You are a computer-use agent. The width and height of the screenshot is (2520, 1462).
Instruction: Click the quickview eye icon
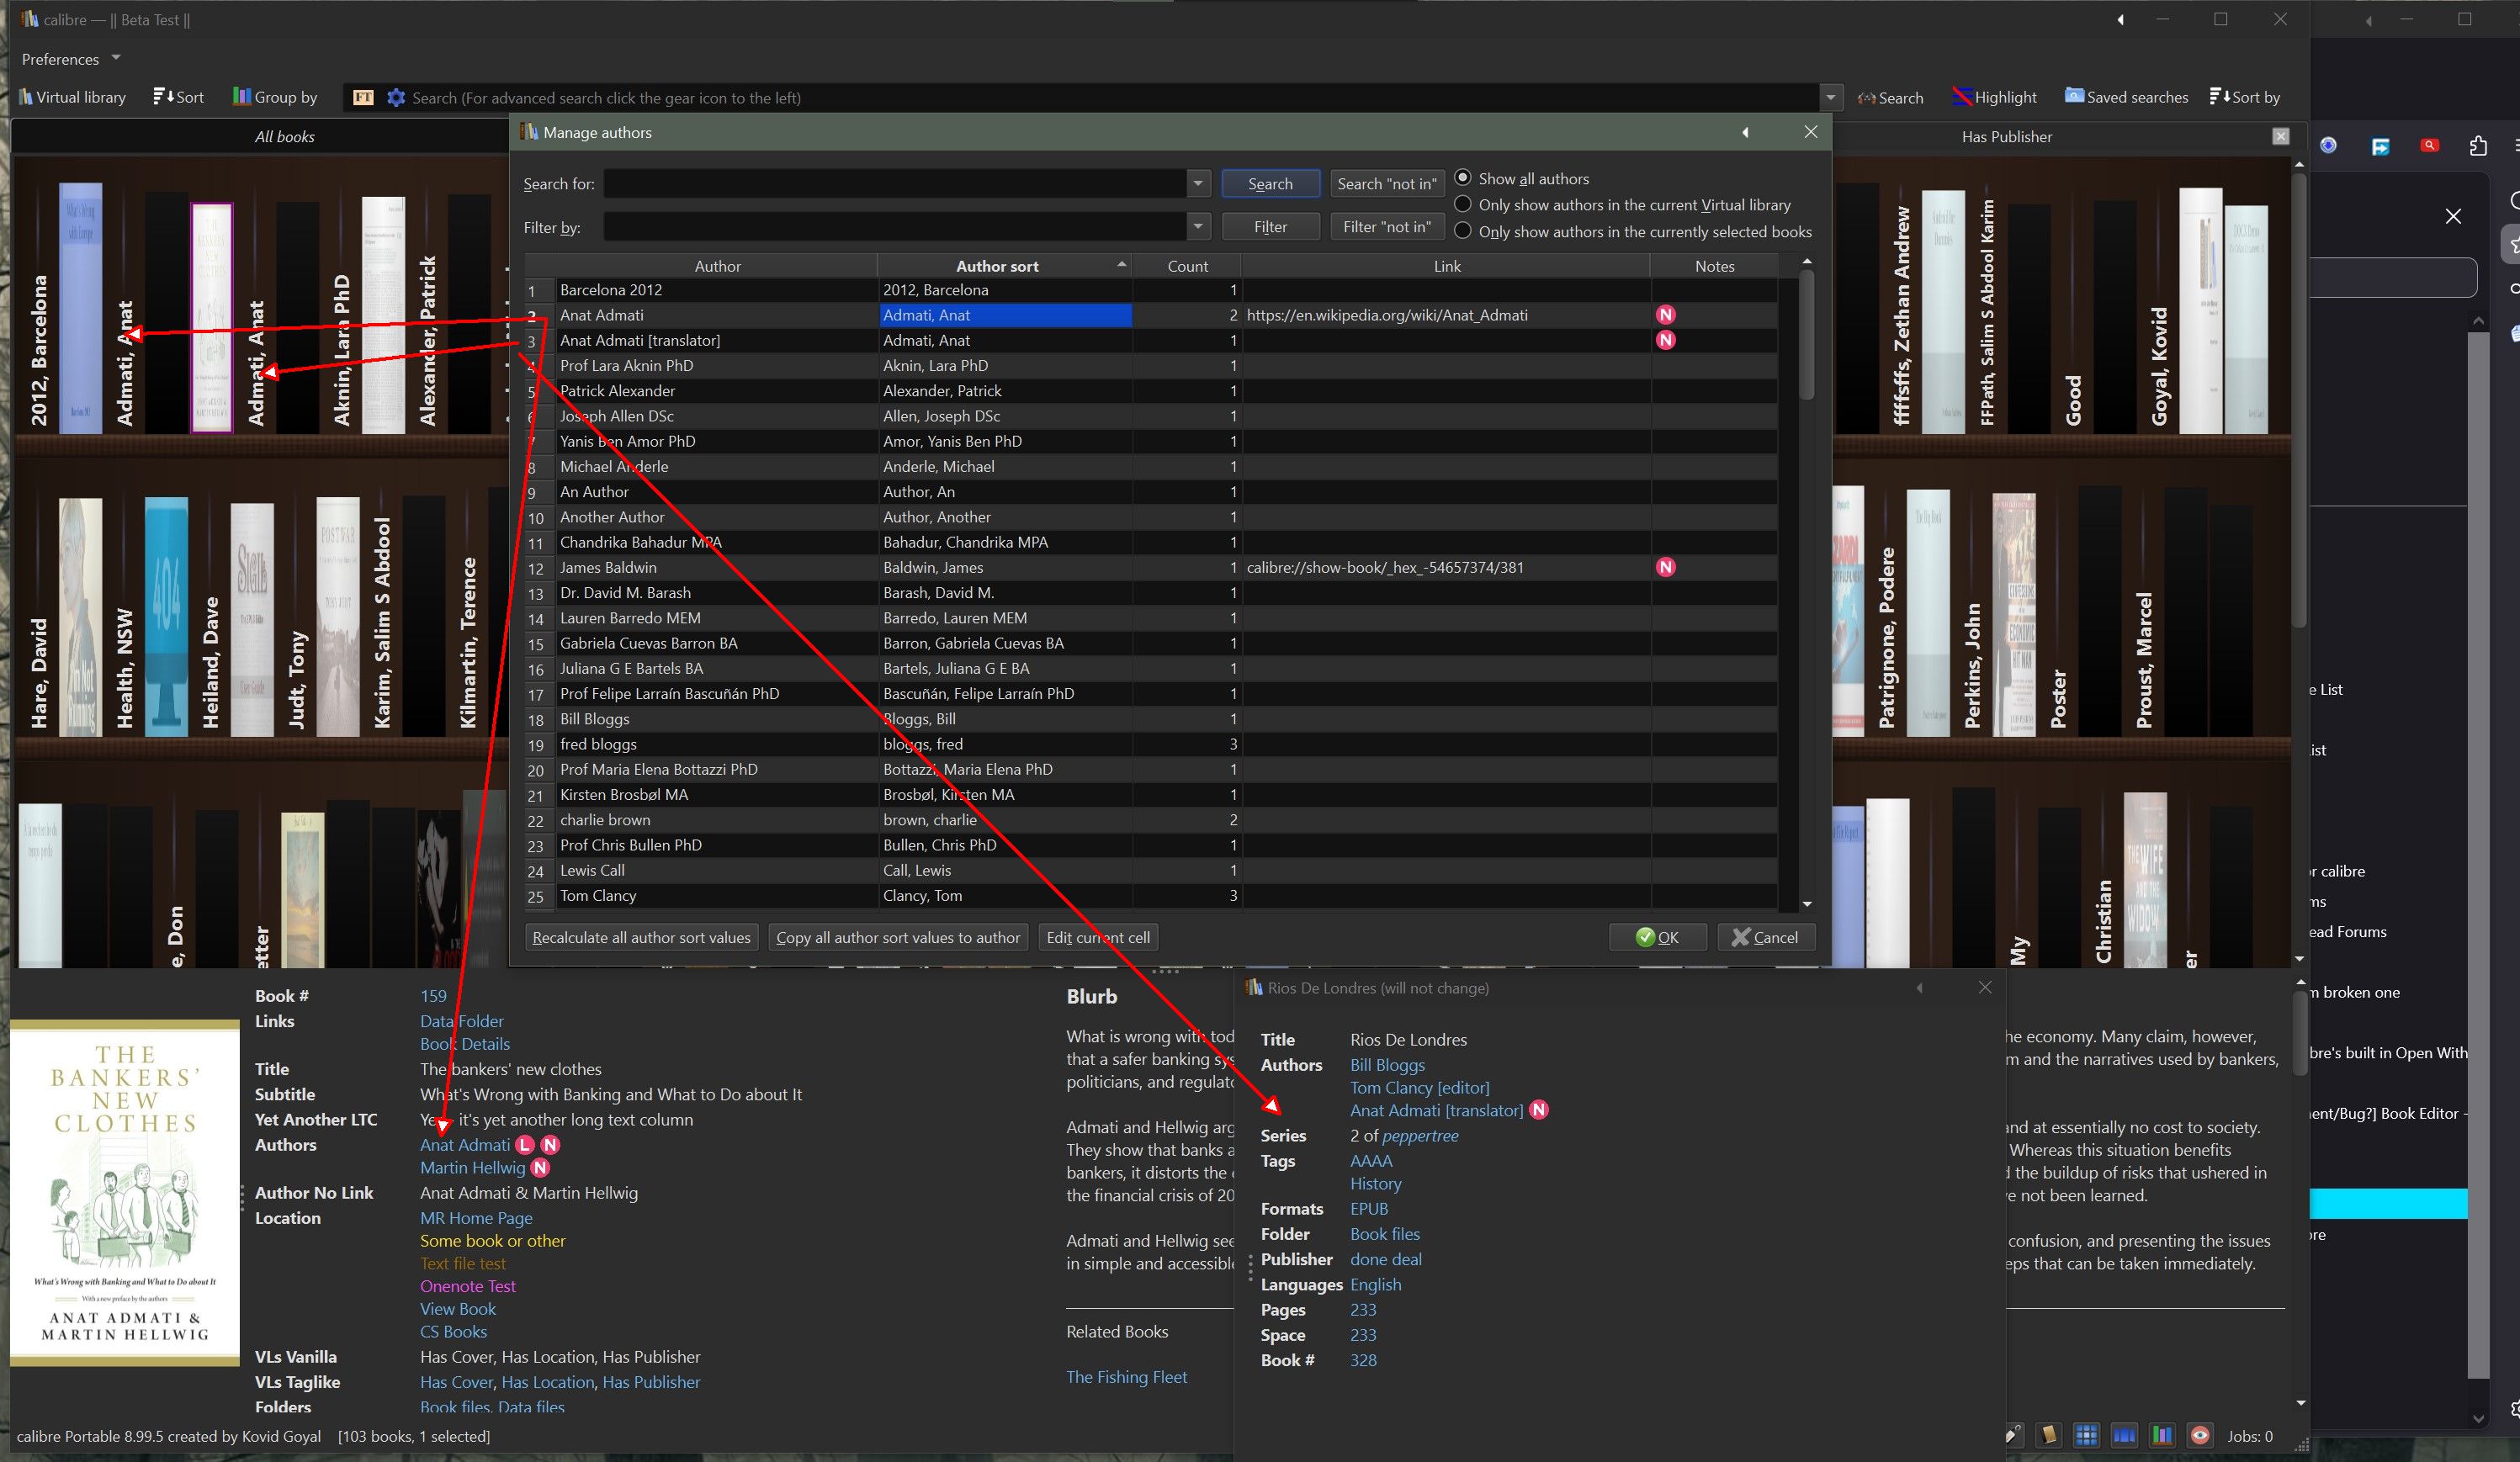(2200, 1436)
